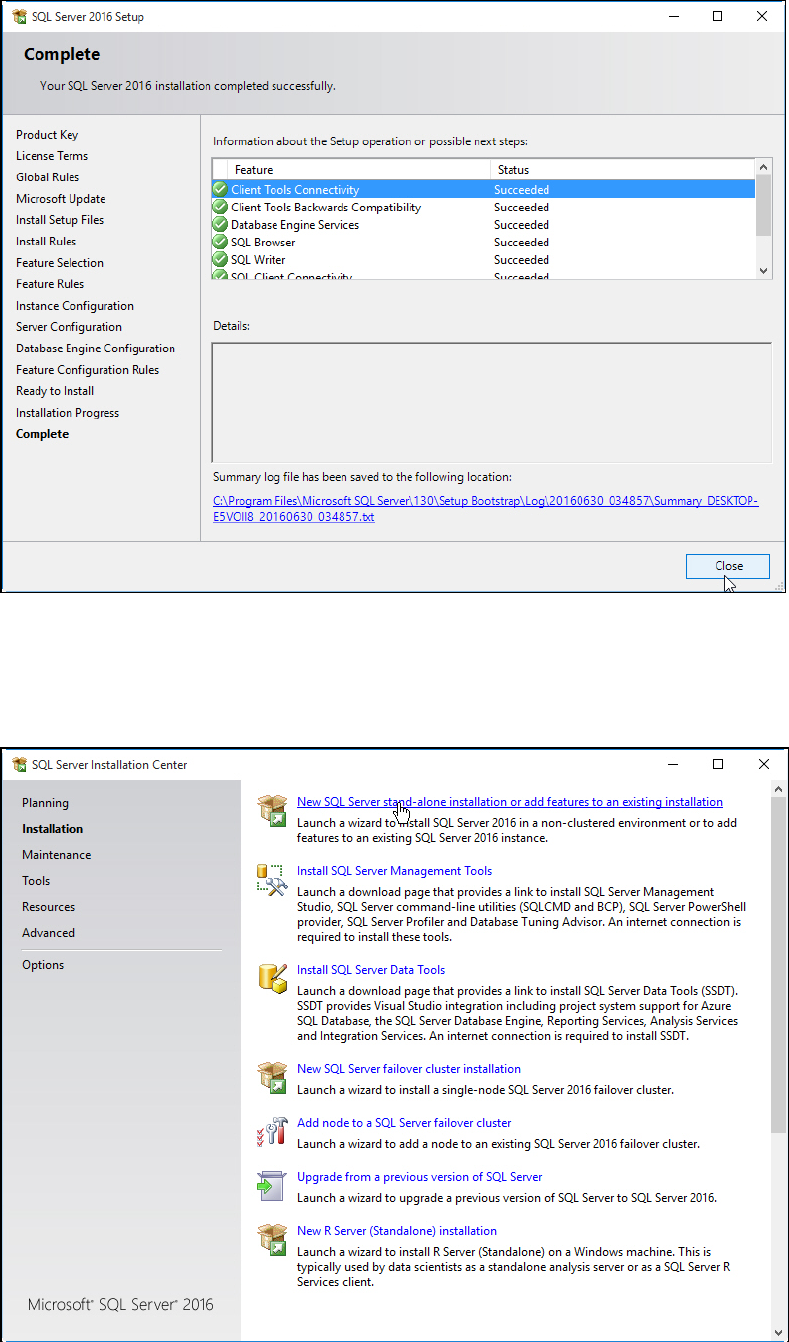Click Install SQL Server Data Tools link
789x1342 pixels.
point(371,970)
